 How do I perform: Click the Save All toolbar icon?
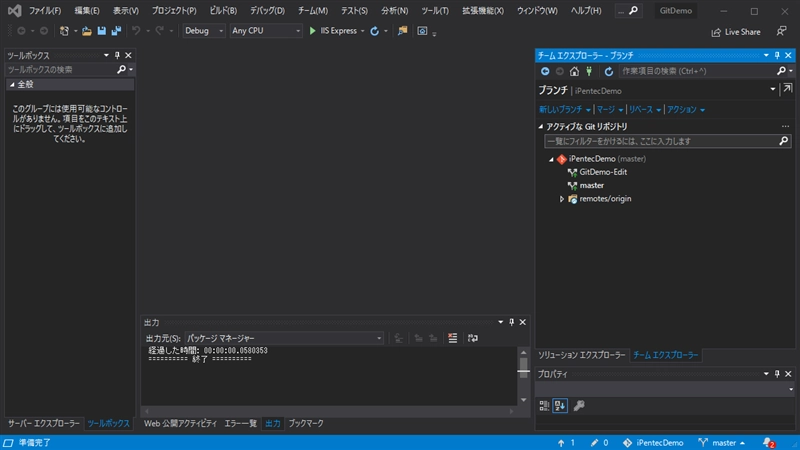[116, 31]
